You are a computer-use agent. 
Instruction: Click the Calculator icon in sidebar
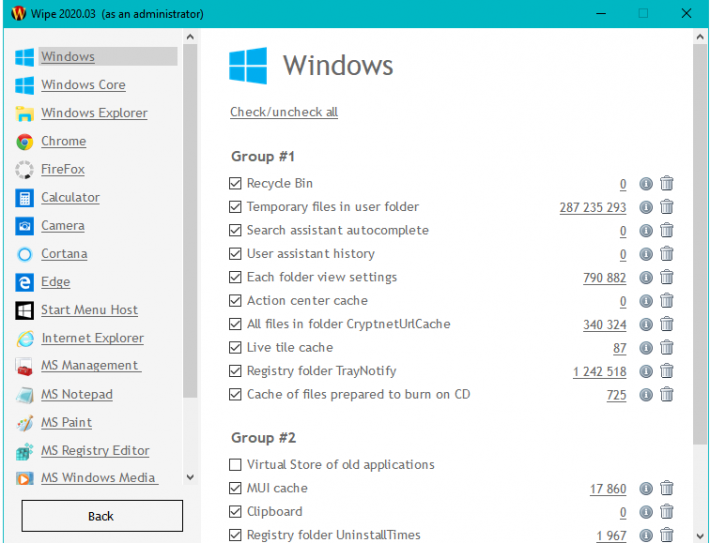click(24, 198)
